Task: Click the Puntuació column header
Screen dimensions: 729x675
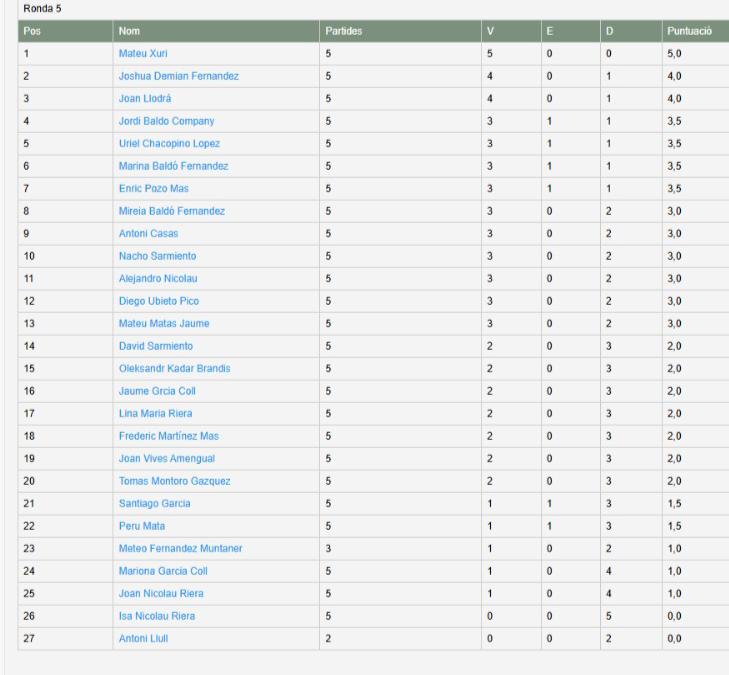Action: 689,32
